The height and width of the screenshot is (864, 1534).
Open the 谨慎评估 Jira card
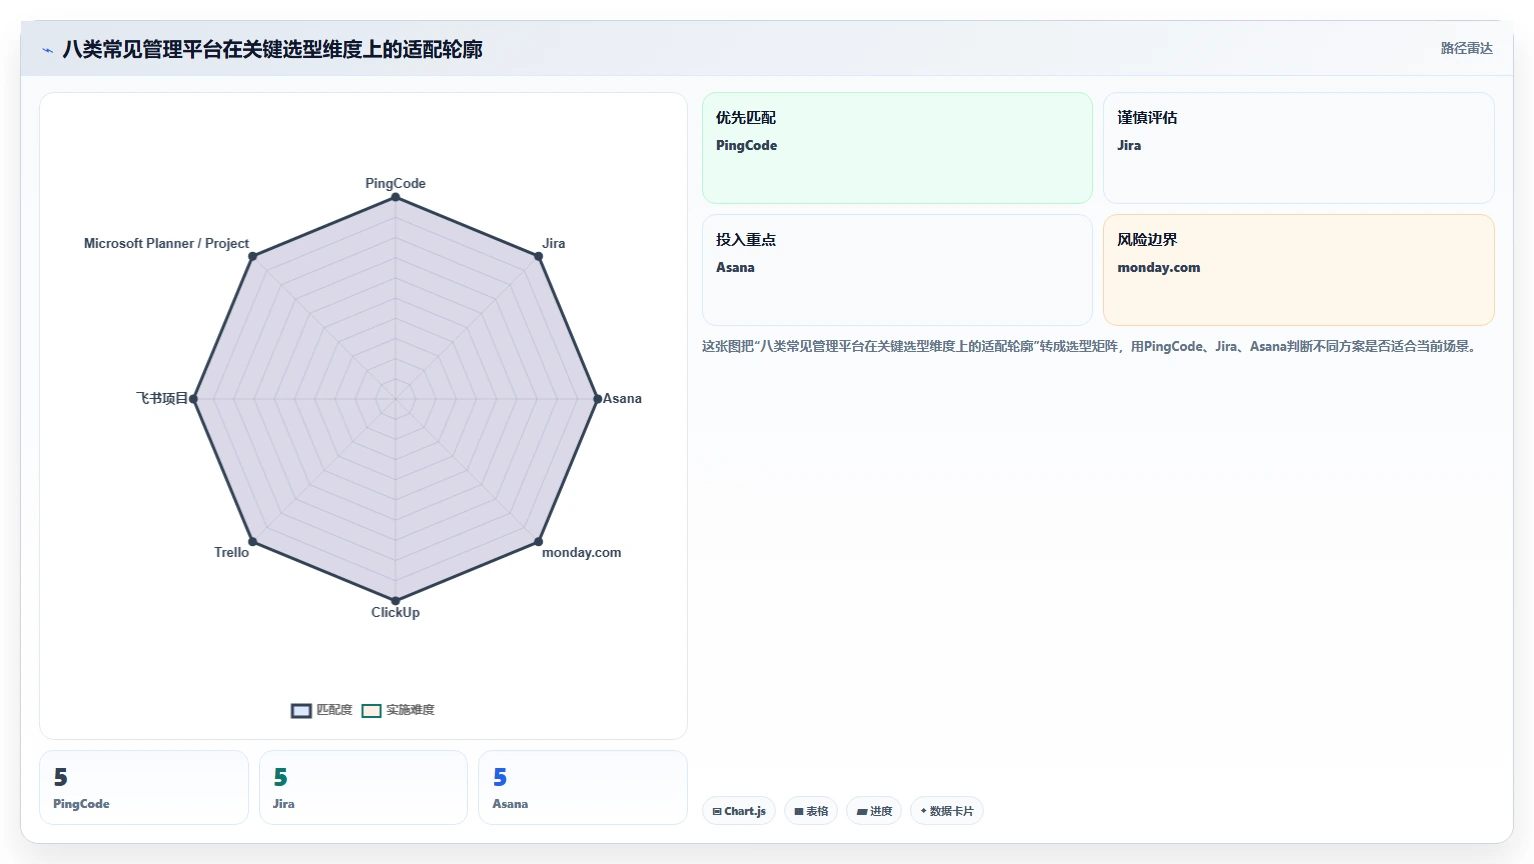click(x=1298, y=148)
